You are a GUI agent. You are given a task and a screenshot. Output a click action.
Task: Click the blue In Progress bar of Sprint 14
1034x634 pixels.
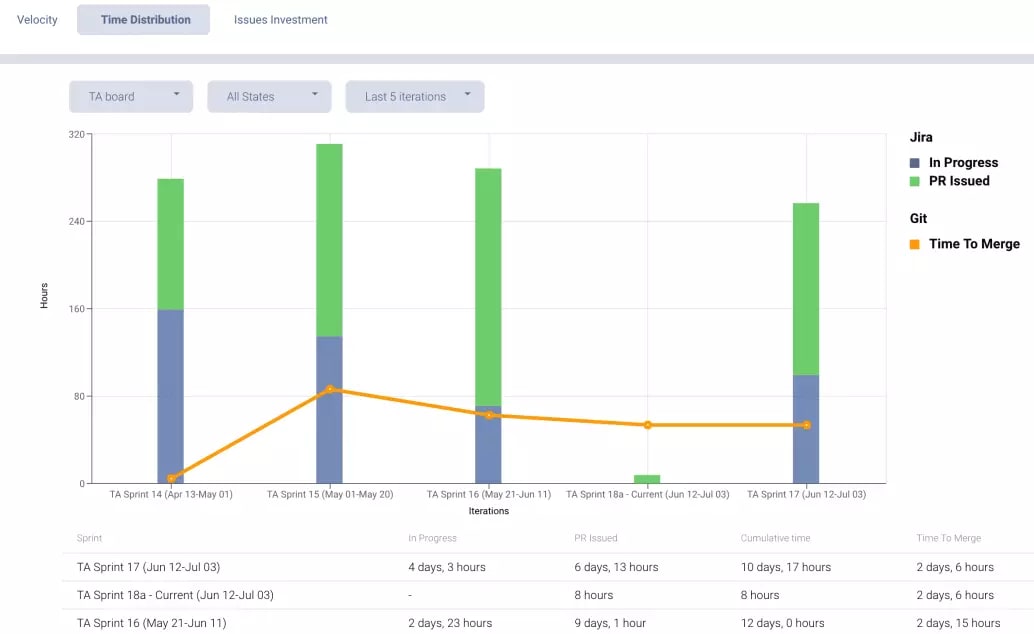[171, 396]
